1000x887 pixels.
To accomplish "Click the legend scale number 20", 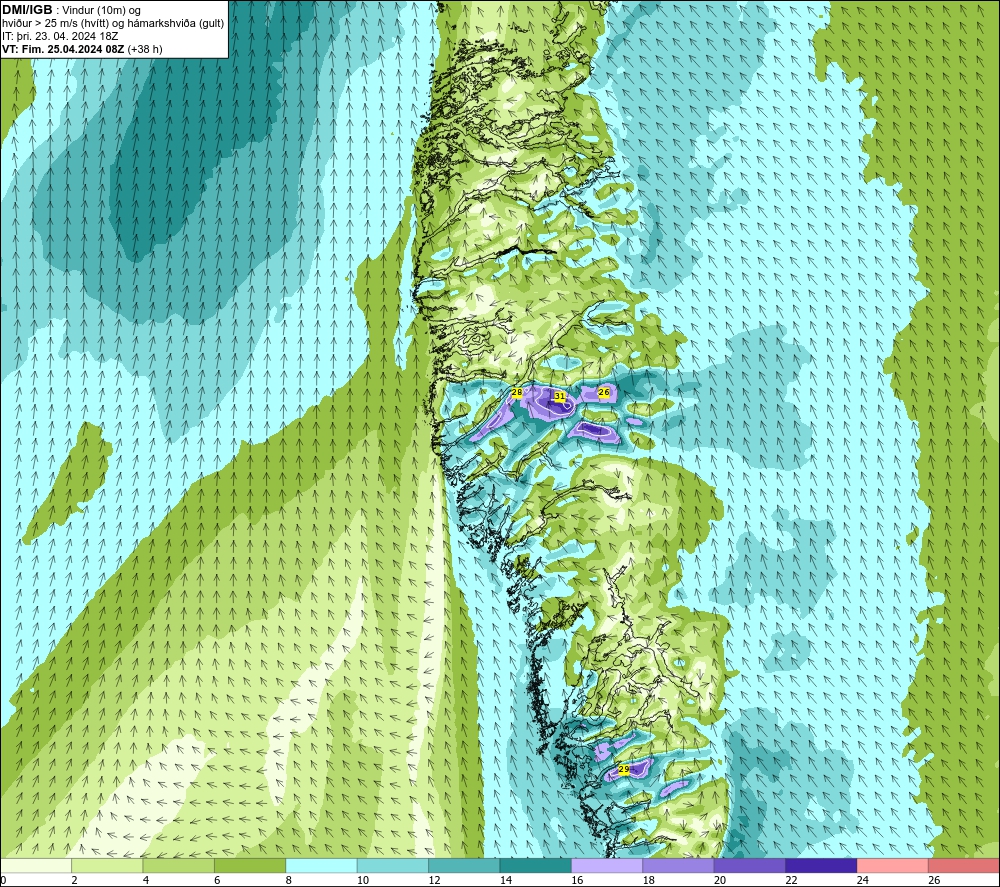I will point(720,880).
